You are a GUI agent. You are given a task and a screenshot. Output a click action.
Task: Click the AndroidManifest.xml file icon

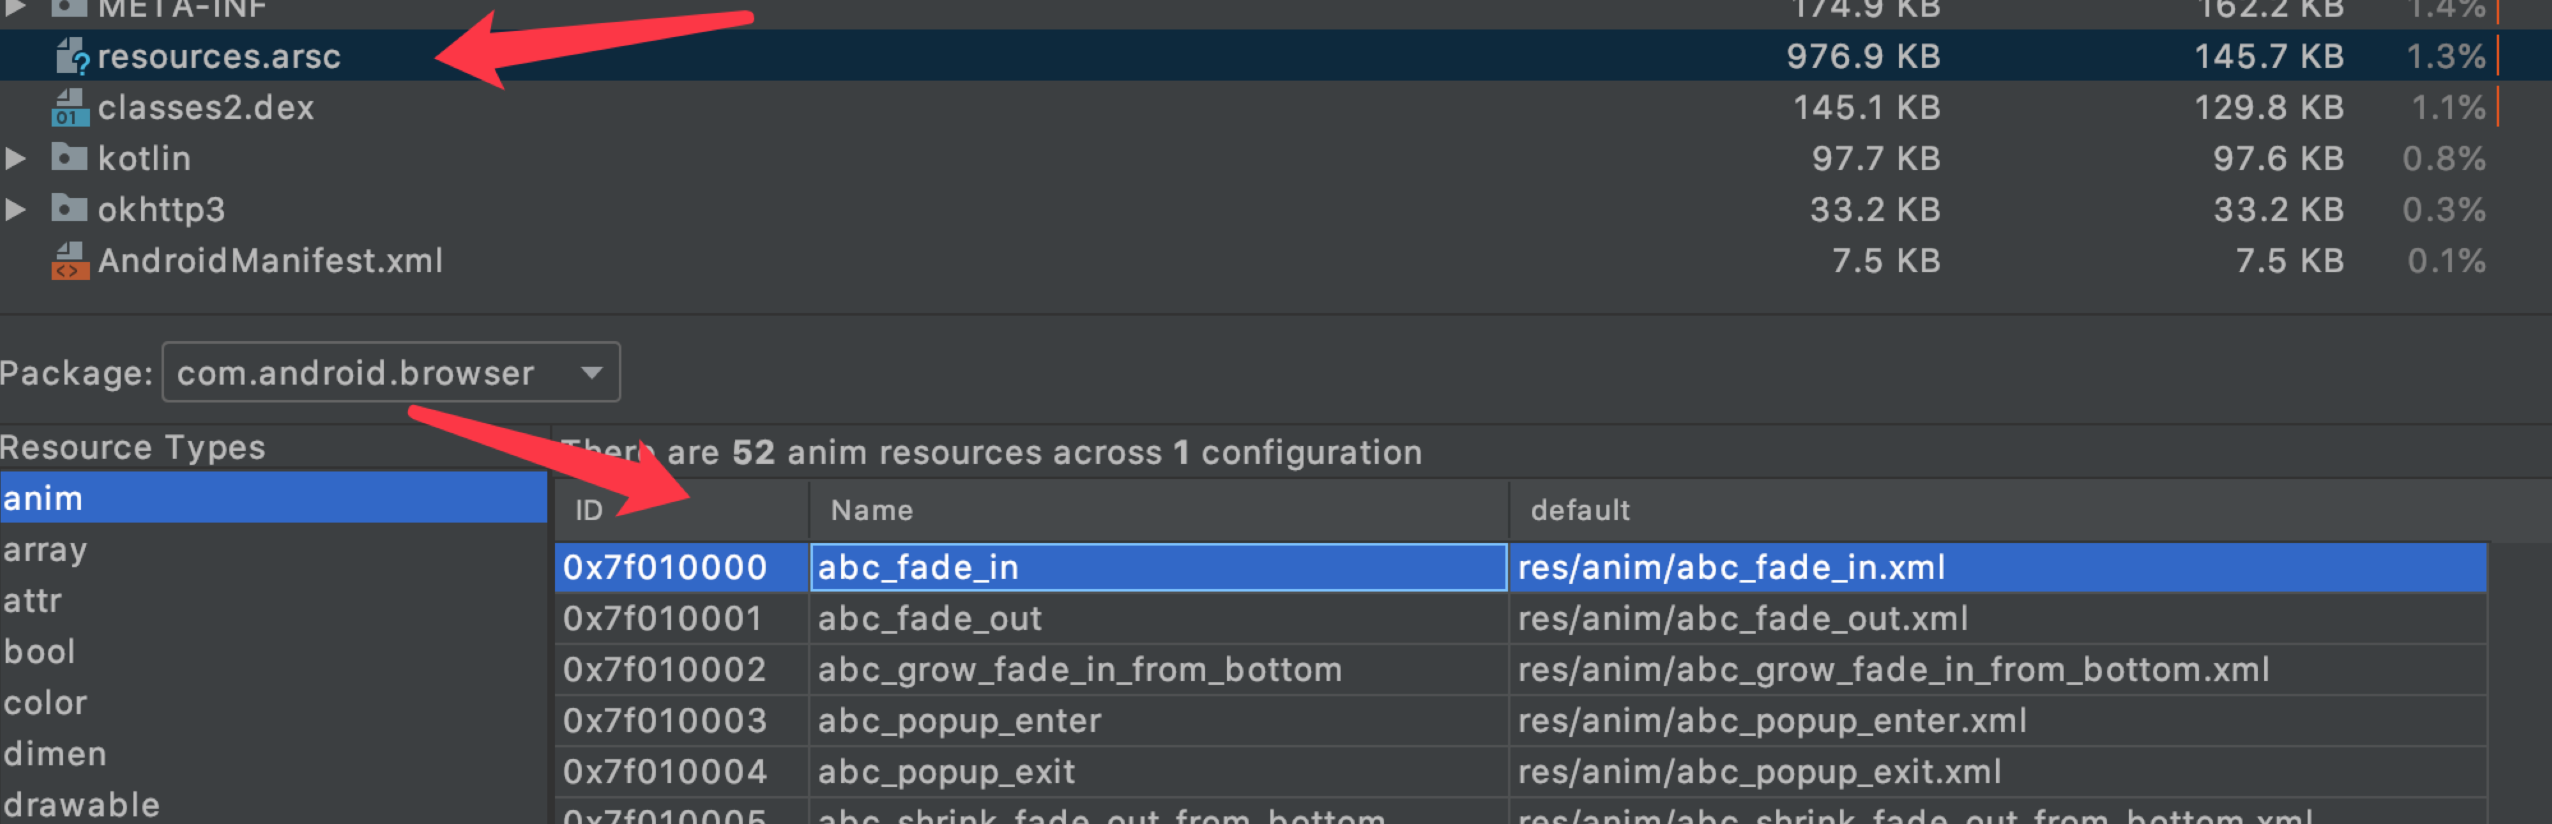point(70,260)
